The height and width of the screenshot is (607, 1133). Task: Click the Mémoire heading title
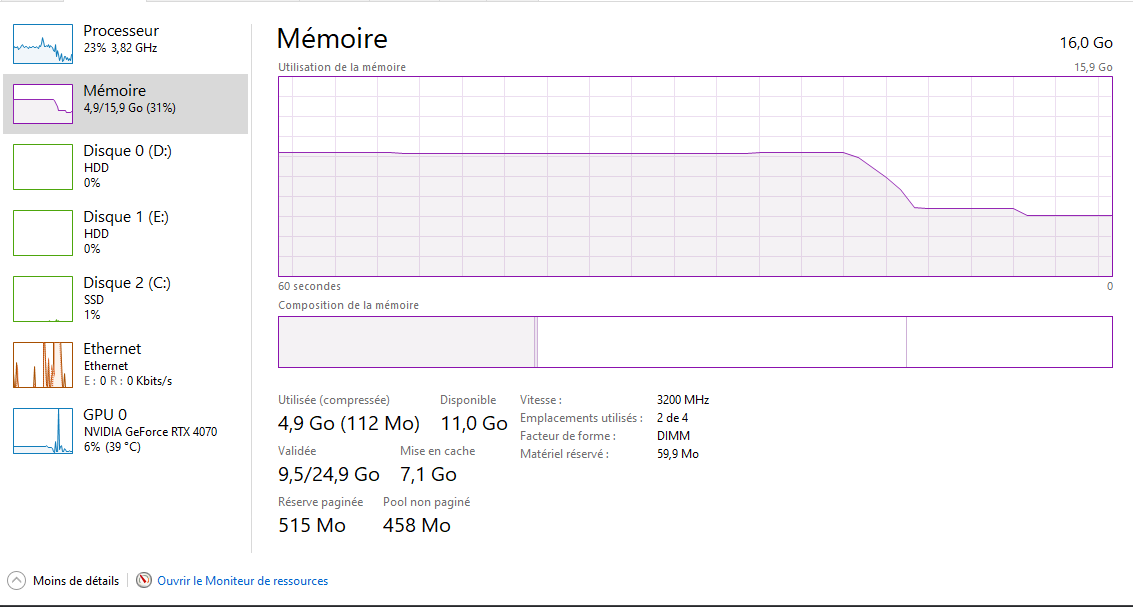[332, 38]
